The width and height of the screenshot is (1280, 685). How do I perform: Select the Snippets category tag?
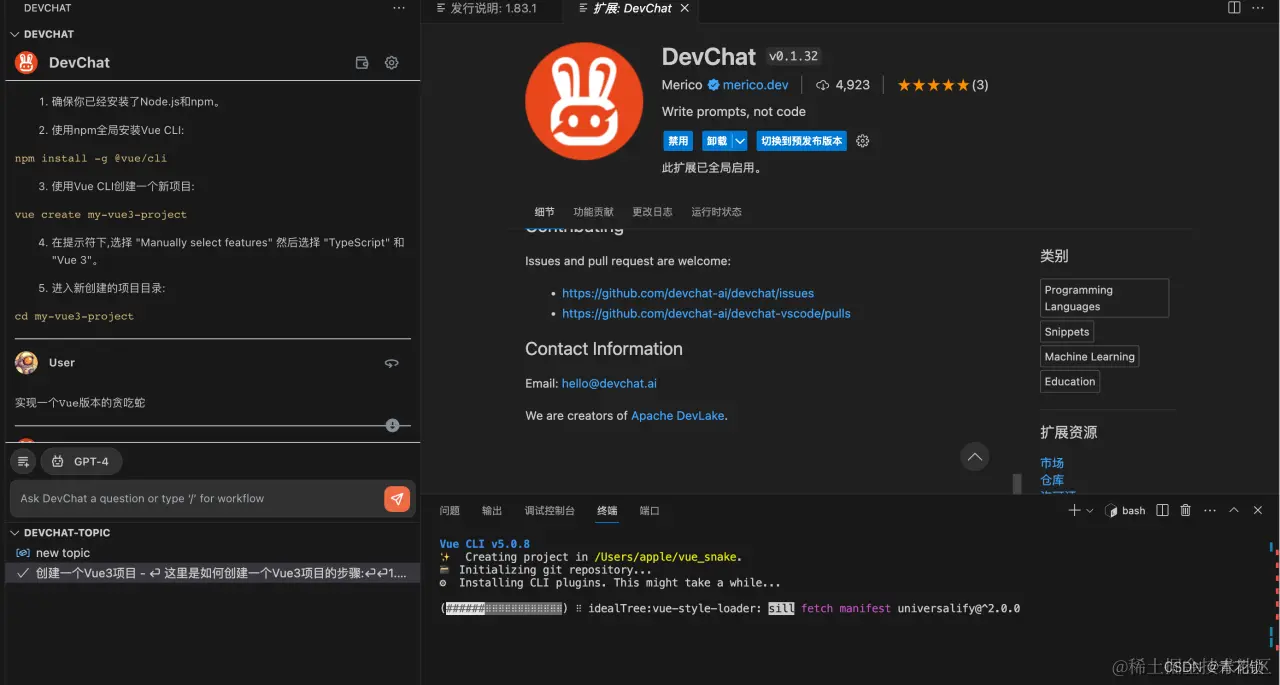pyautogui.click(x=1067, y=332)
